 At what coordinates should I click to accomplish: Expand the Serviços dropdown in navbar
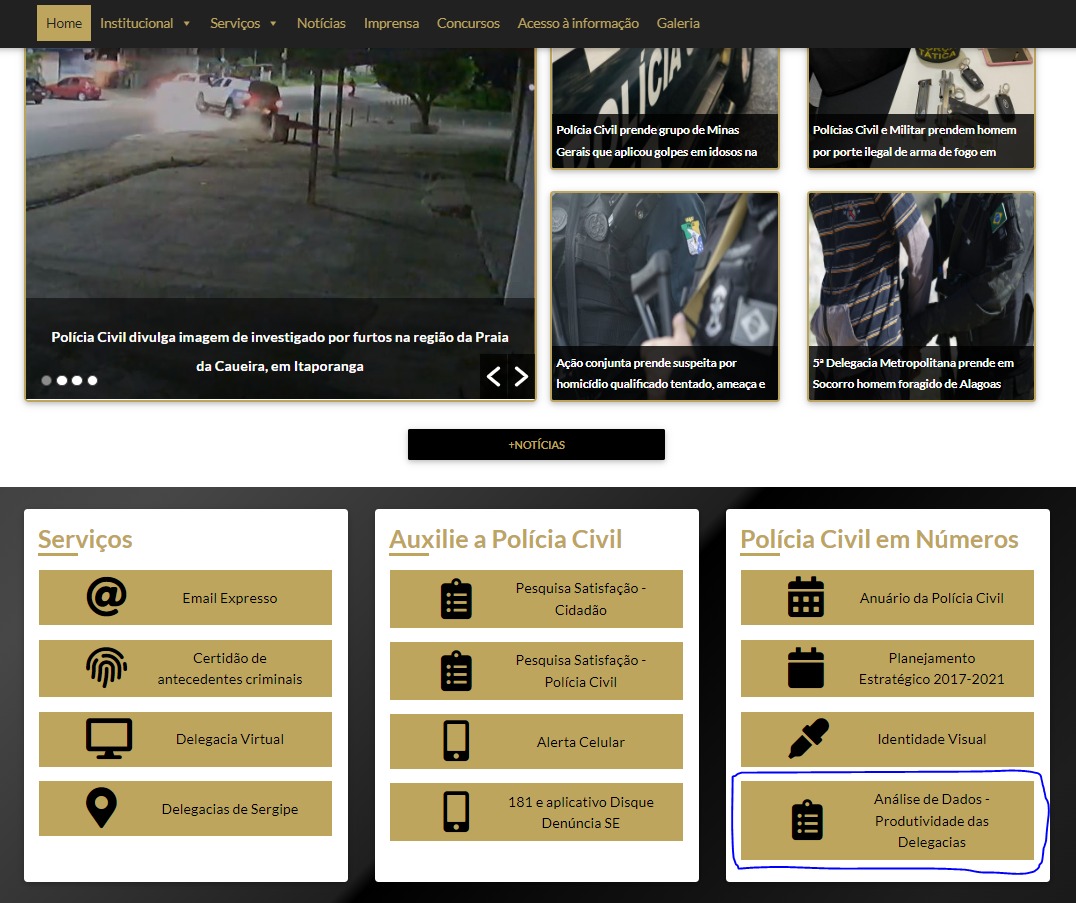pos(243,23)
